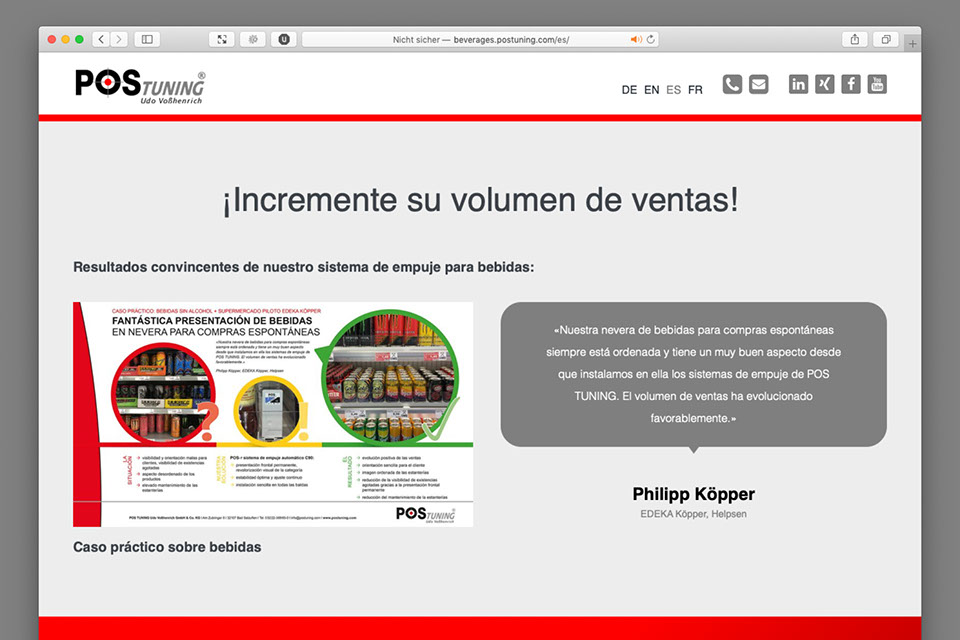Mute audio via address bar speaker icon

(635, 39)
